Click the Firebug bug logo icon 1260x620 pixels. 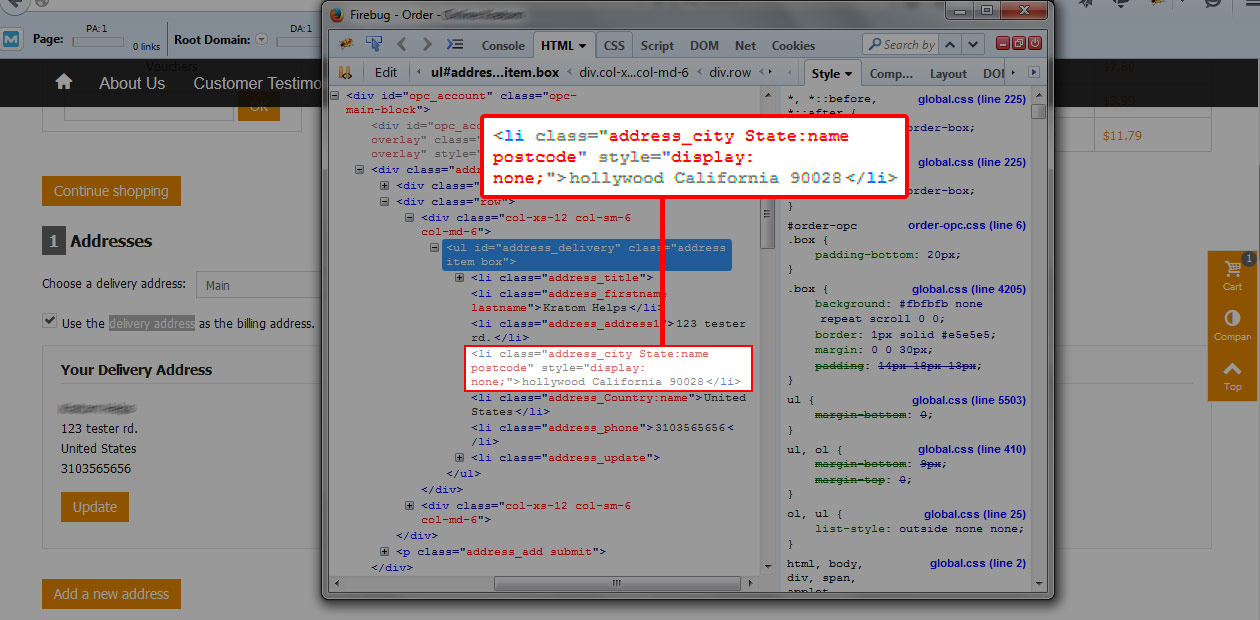(x=346, y=45)
